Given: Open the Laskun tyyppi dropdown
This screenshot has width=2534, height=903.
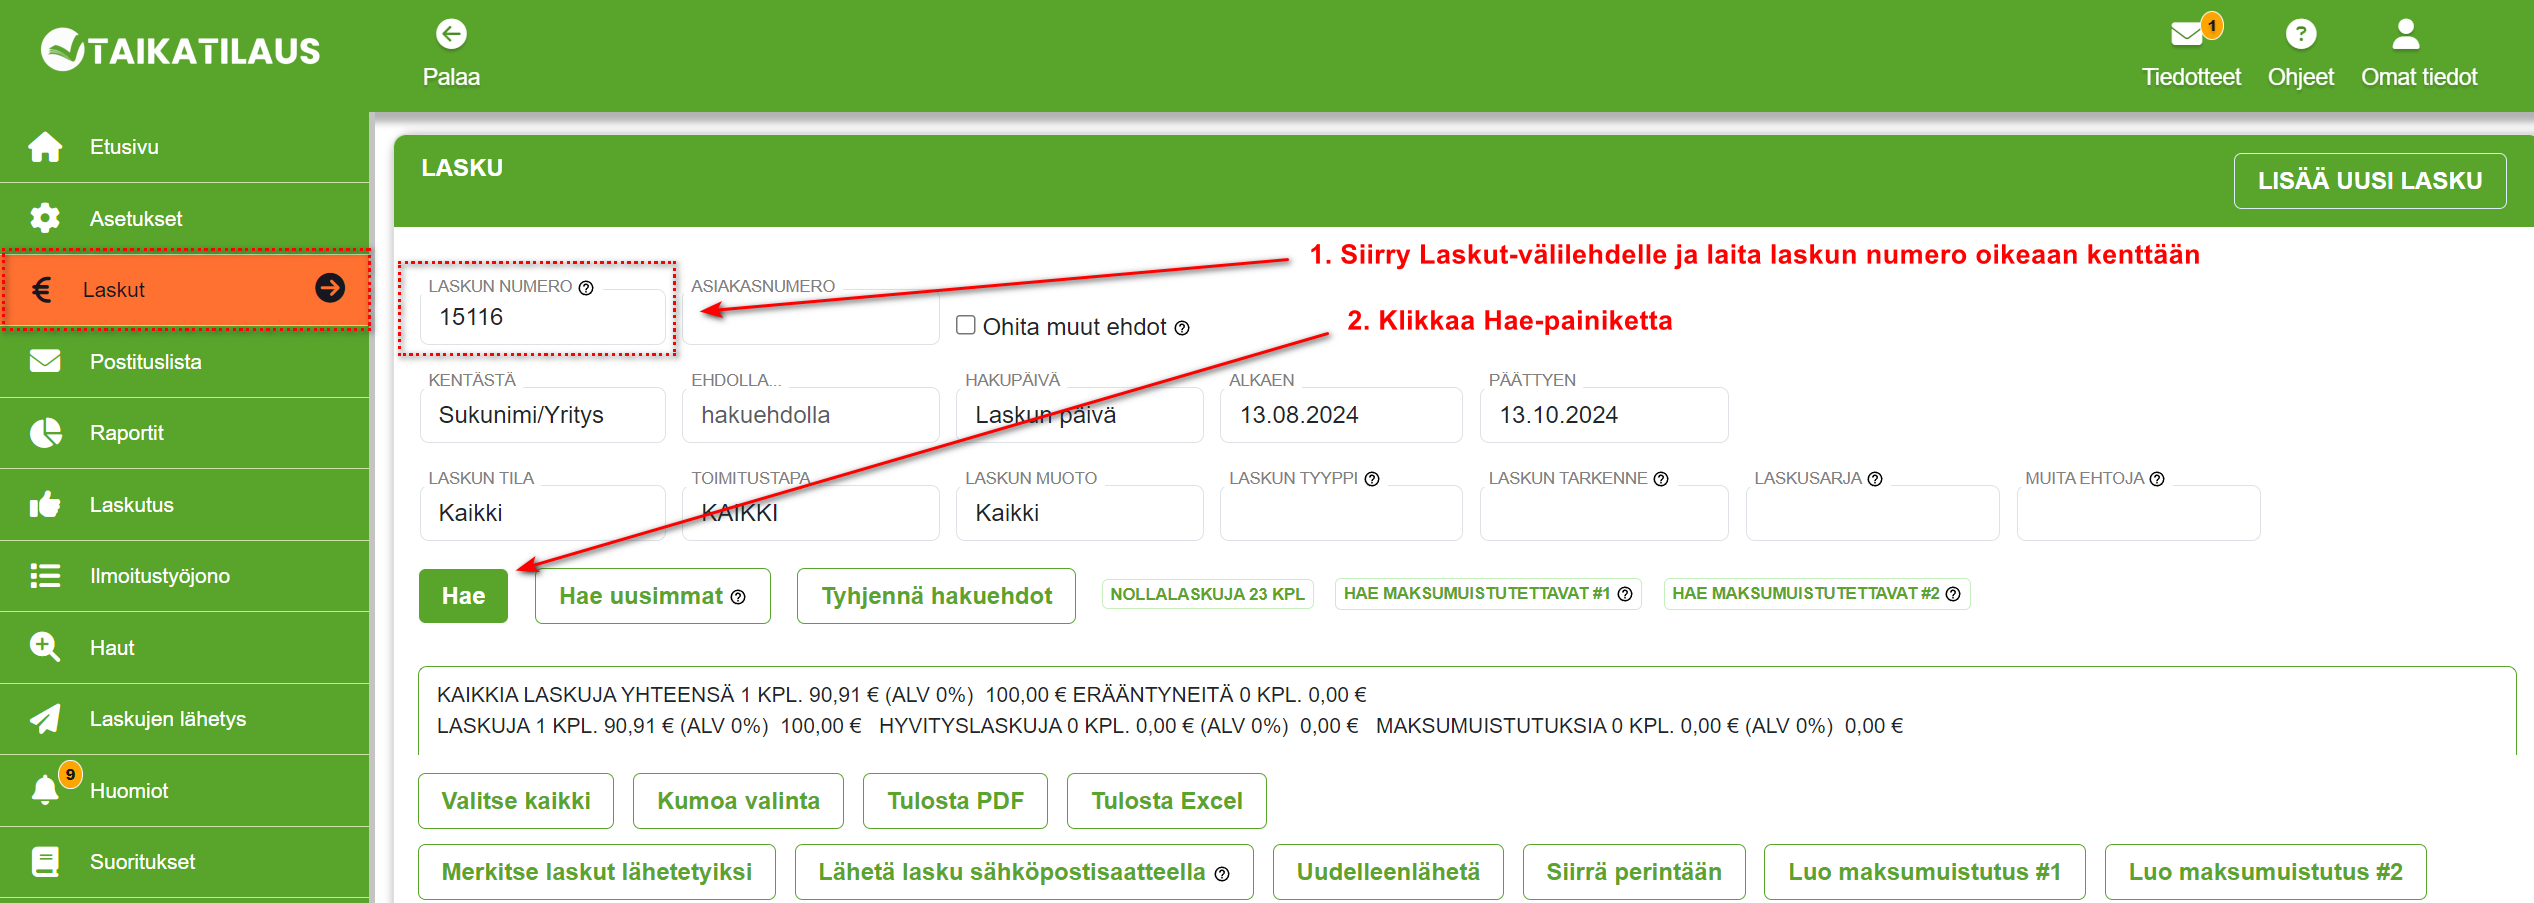Looking at the screenshot, I should [x=1342, y=513].
